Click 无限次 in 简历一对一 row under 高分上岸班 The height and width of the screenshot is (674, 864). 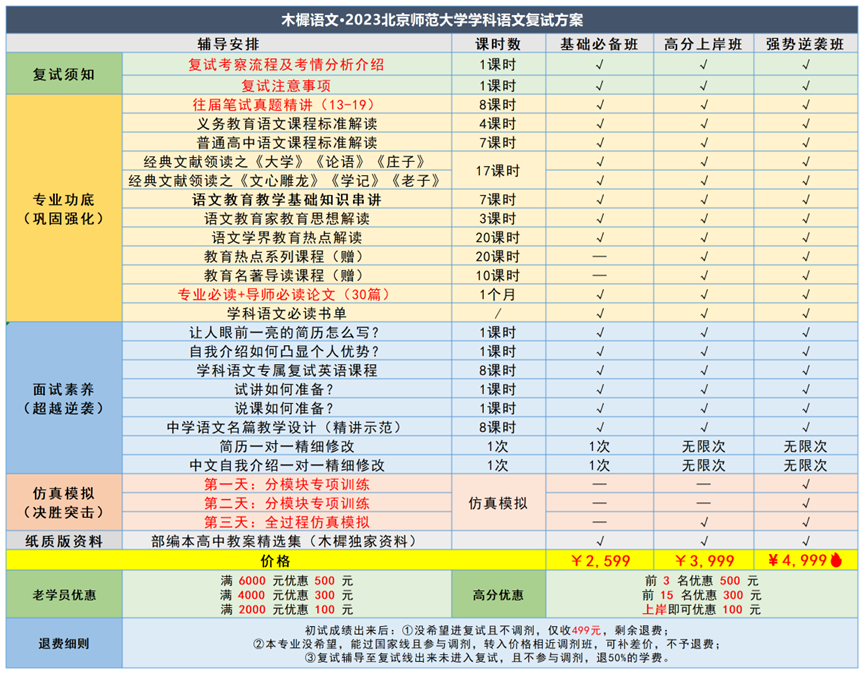click(x=704, y=446)
